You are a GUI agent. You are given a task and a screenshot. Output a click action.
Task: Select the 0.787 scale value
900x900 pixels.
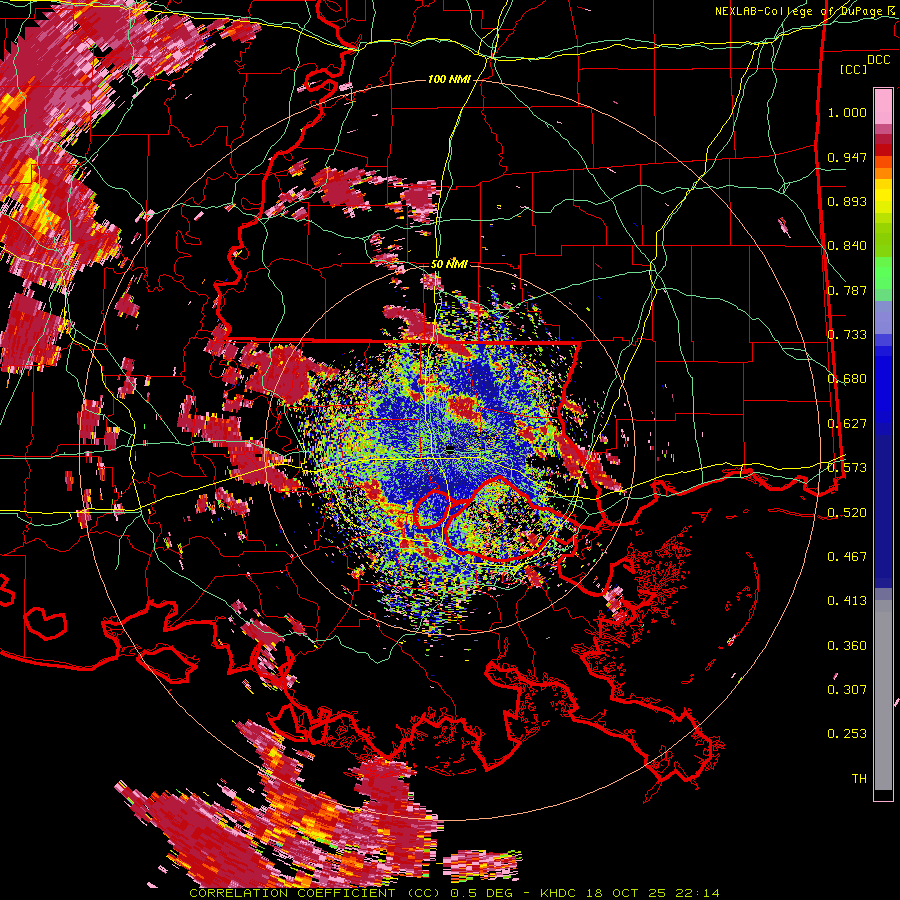click(x=847, y=290)
